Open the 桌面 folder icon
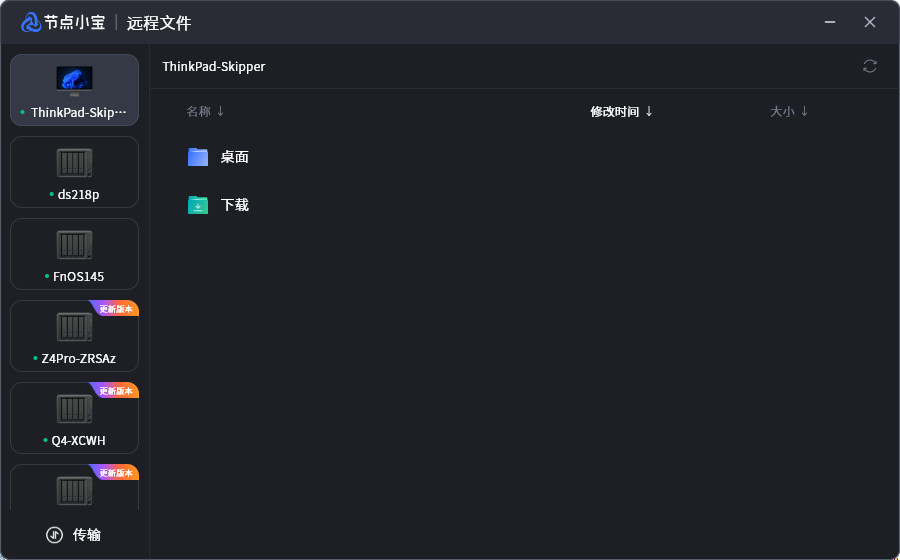 (198, 157)
